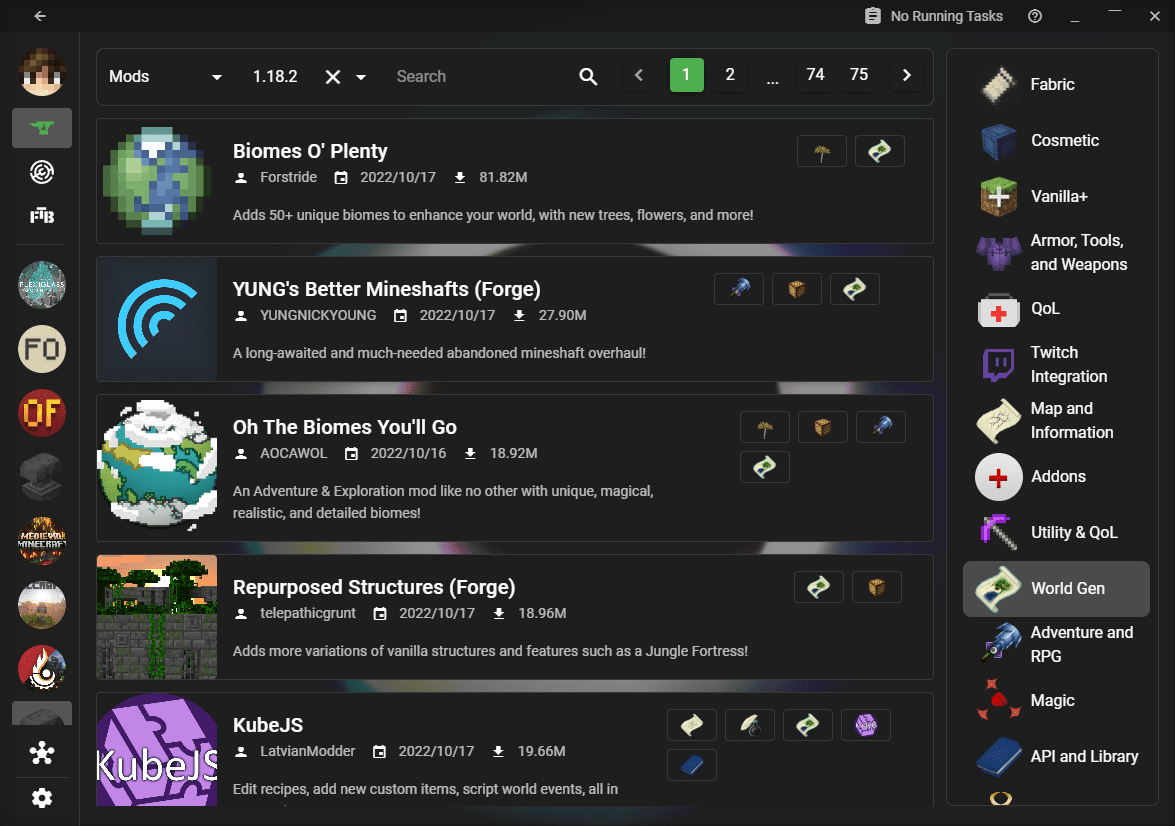Viewport: 1175px width, 826px height.
Task: Select the Map and Information category
Action: tap(1056, 420)
